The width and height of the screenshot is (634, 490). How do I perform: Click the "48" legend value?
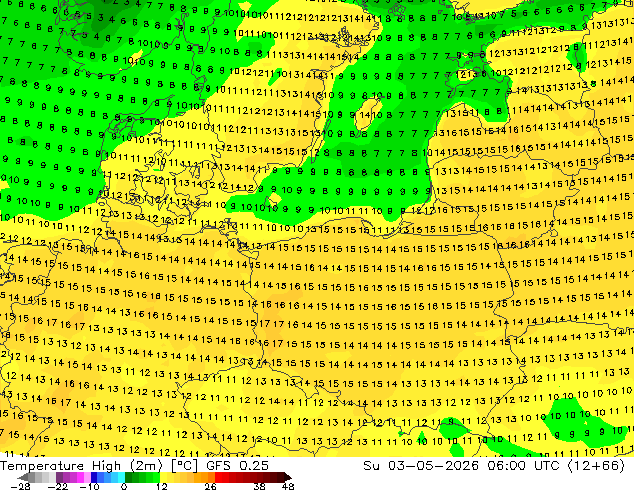pos(288,486)
